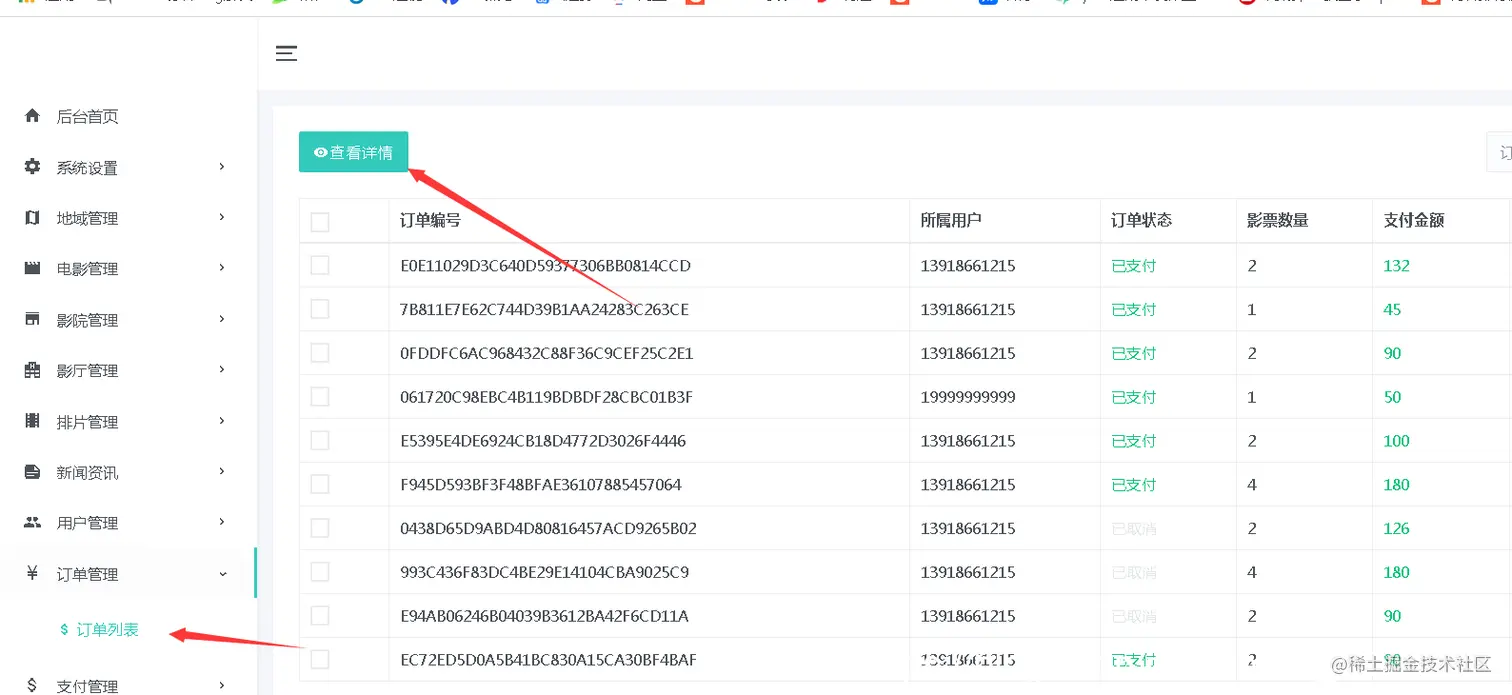Click the building icon beside 影厅管理
The width and height of the screenshot is (1512, 695).
click(32, 370)
